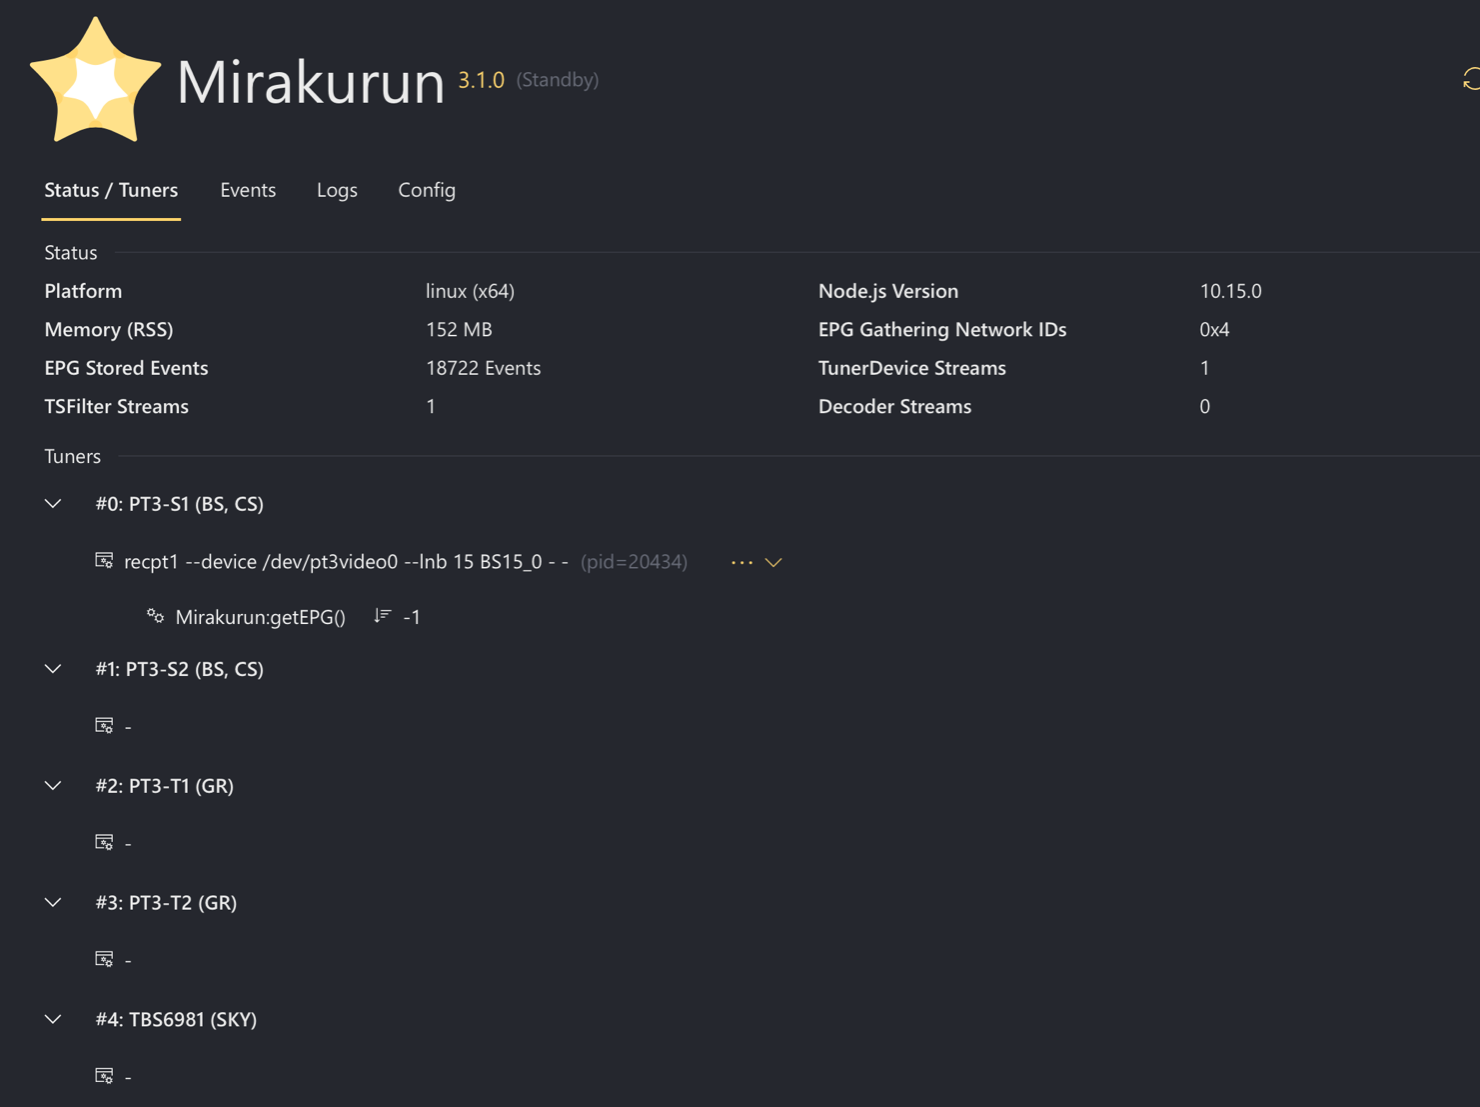The width and height of the screenshot is (1480, 1107).
Task: Click the Node.js Version label
Action: [888, 291]
